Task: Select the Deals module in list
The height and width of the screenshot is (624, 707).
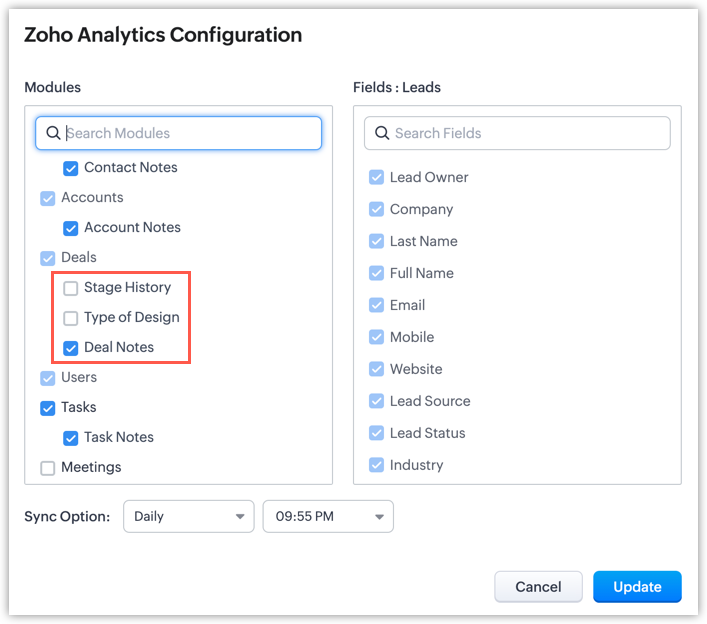Action: (79, 258)
